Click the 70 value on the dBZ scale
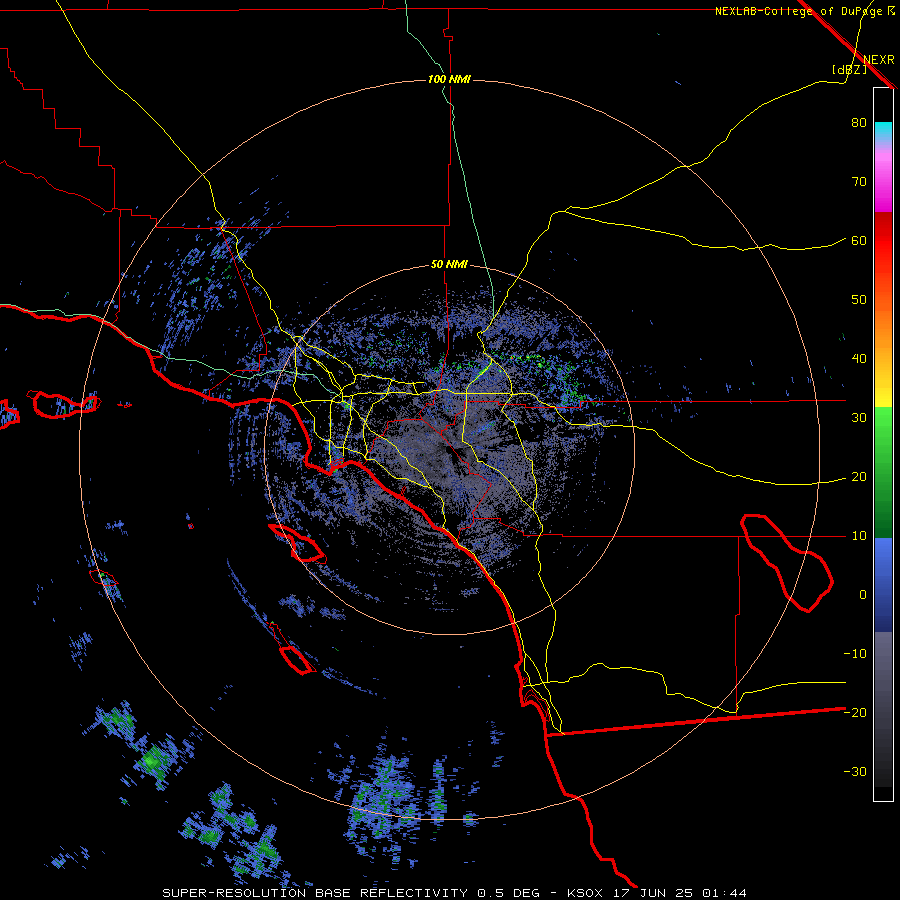The width and height of the screenshot is (900, 900). (x=859, y=181)
